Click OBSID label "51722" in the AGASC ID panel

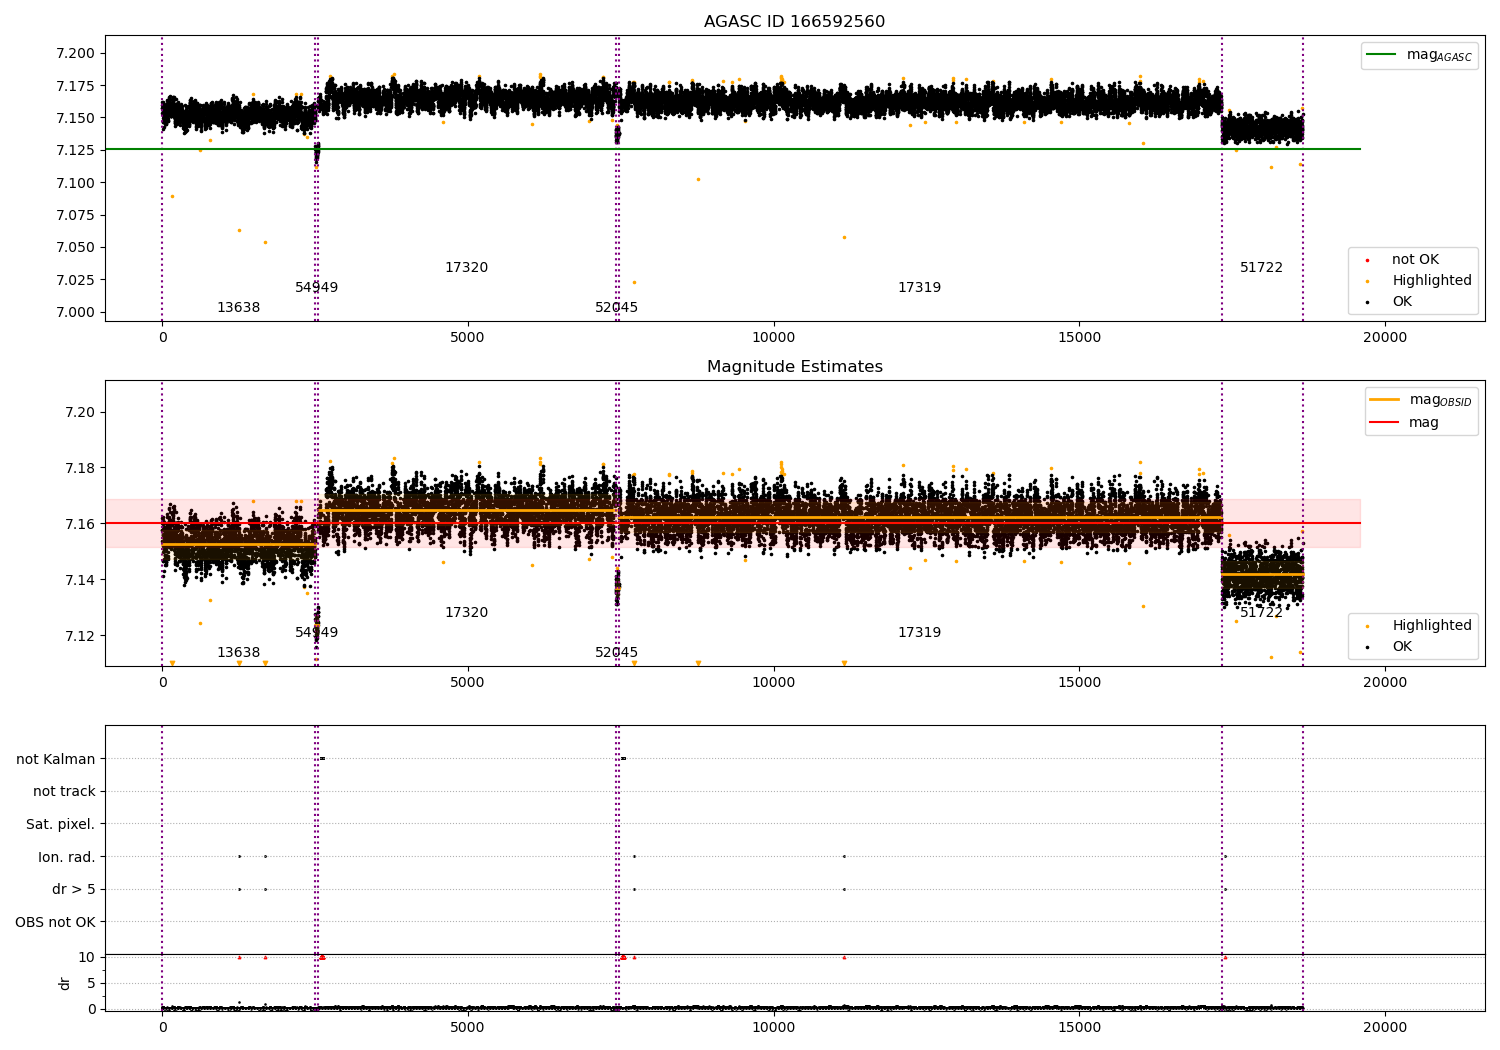[1261, 268]
